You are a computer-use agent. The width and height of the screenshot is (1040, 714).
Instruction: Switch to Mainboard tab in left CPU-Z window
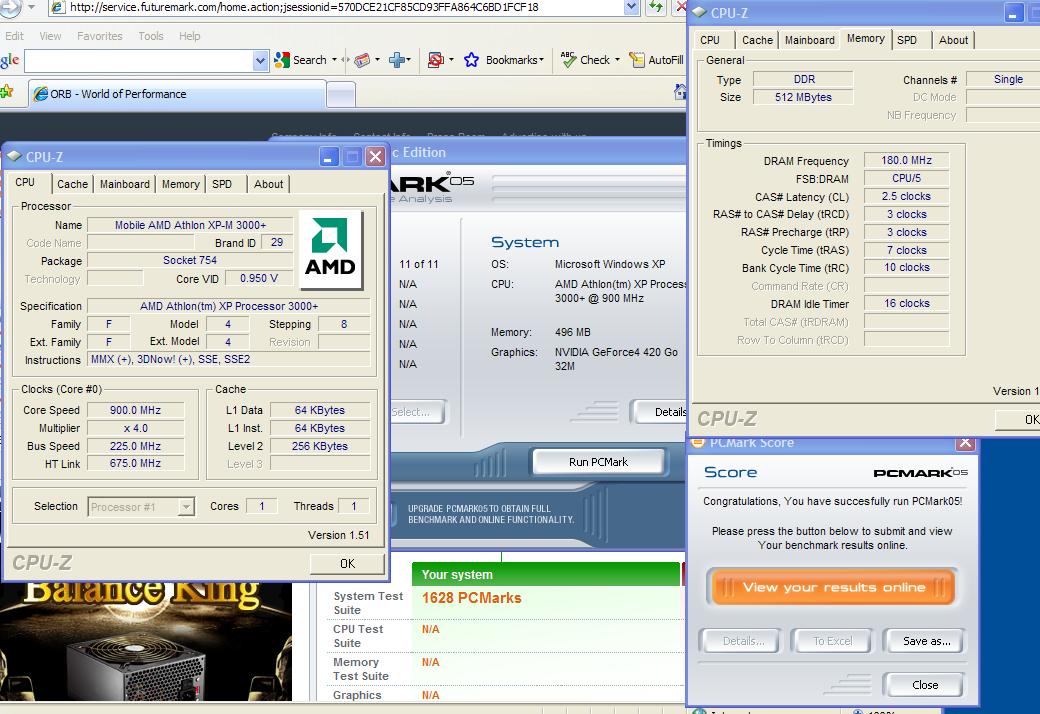coord(125,184)
